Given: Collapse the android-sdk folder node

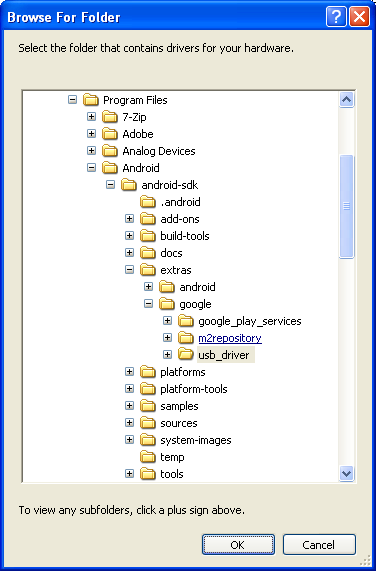Looking at the screenshot, I should pos(110,185).
